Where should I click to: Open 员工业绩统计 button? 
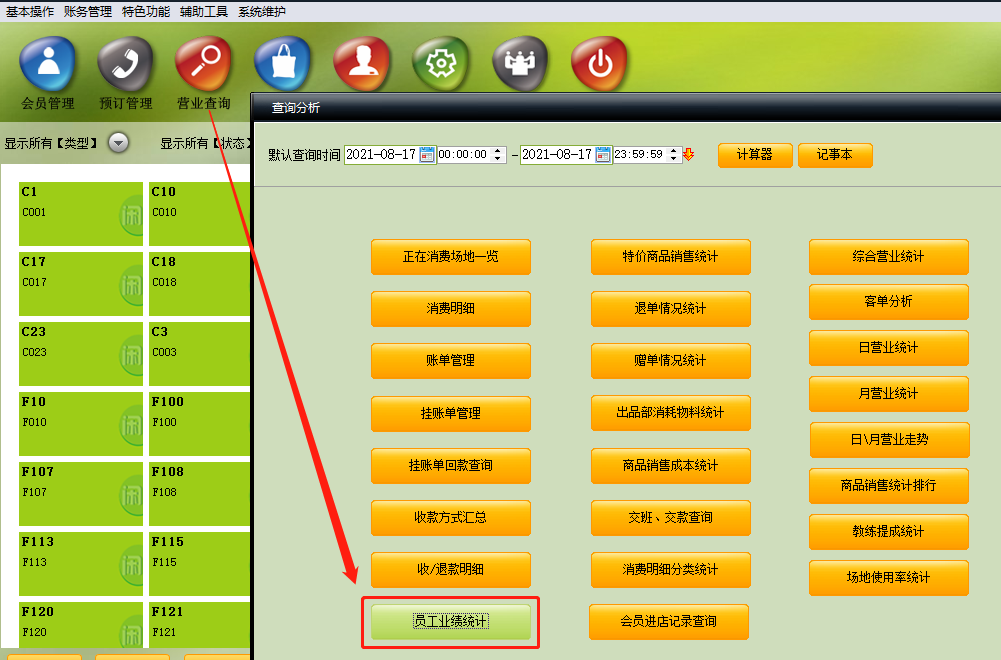pos(451,622)
